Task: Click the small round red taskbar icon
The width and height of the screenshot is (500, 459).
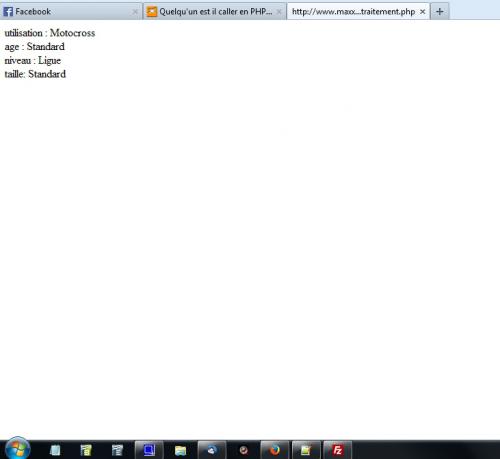Action: click(x=244, y=450)
